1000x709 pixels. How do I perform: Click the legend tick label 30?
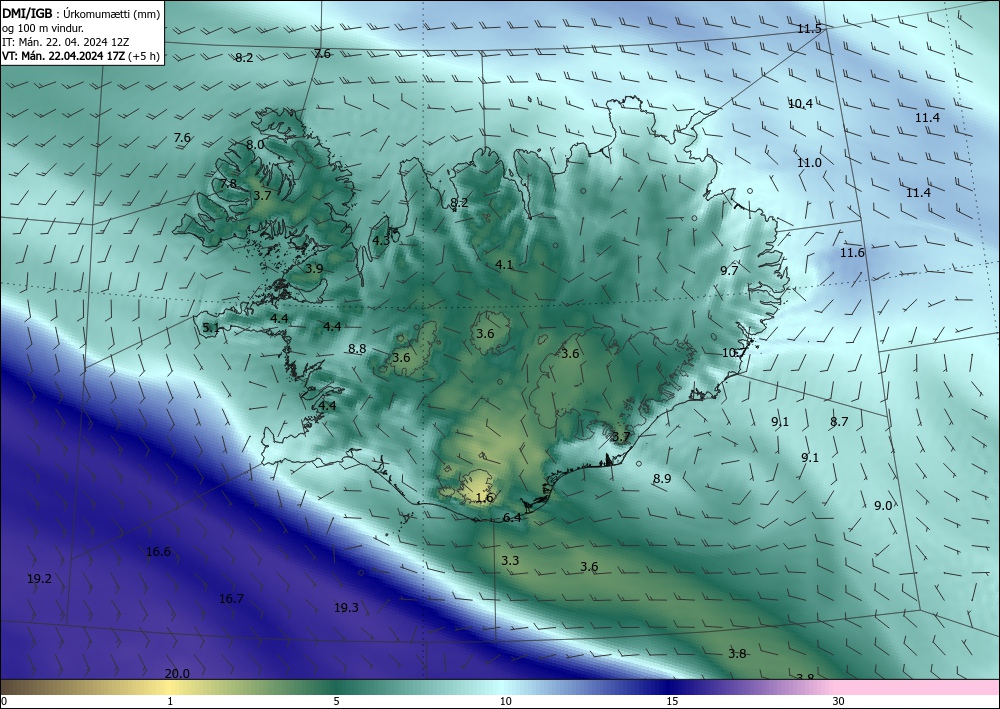(838, 702)
